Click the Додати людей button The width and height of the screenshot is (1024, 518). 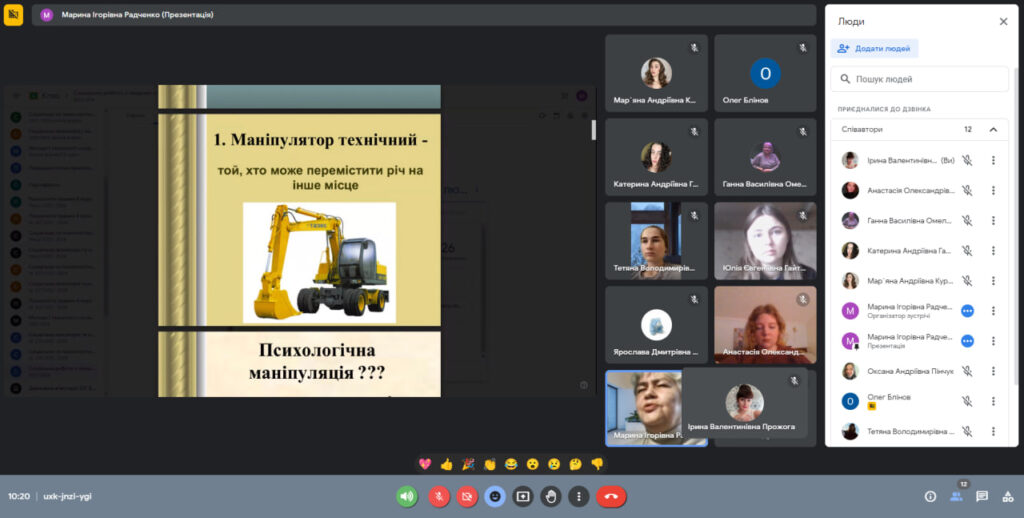[874, 48]
